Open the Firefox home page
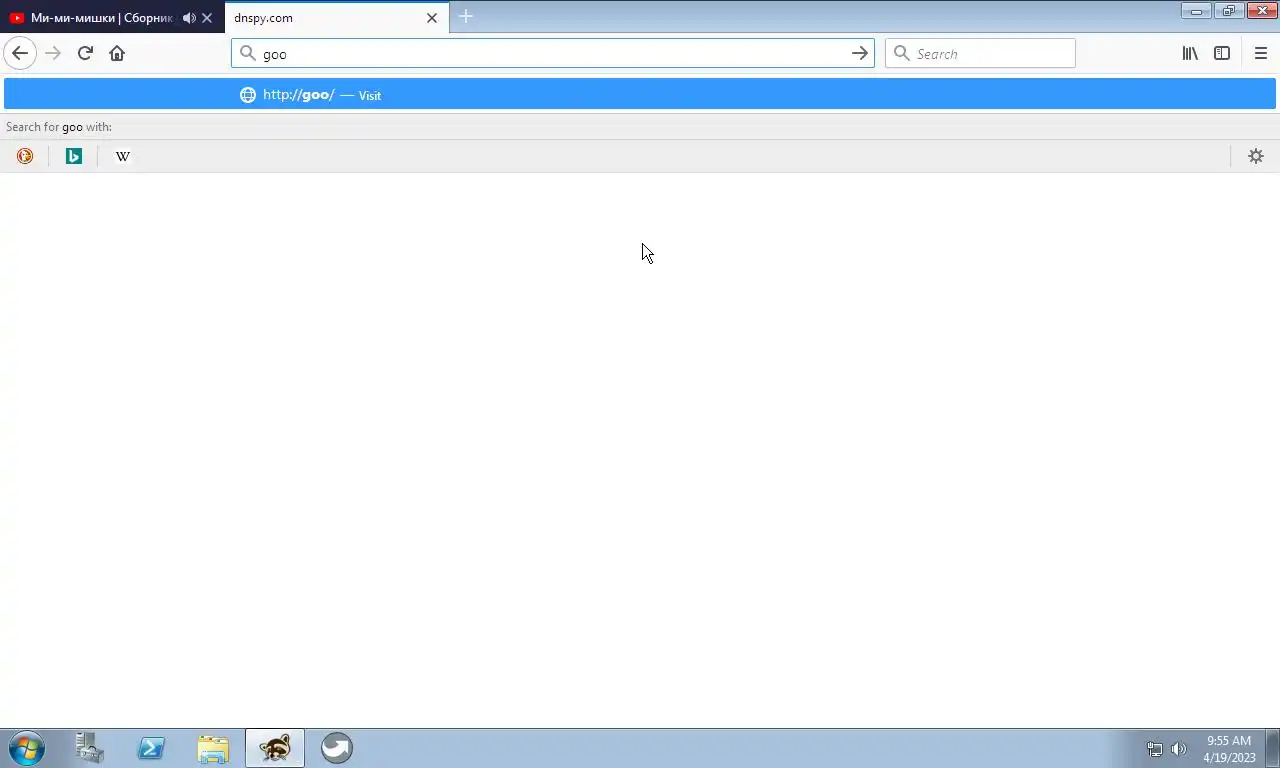 pyautogui.click(x=117, y=53)
